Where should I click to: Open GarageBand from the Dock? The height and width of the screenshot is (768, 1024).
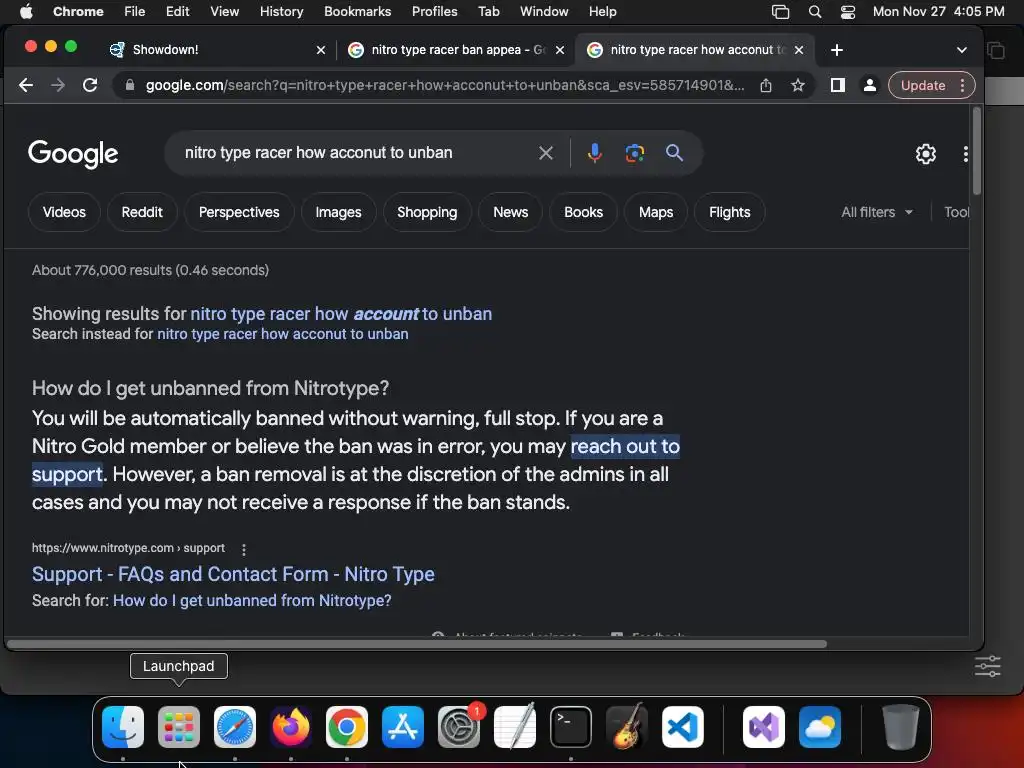pyautogui.click(x=627, y=726)
